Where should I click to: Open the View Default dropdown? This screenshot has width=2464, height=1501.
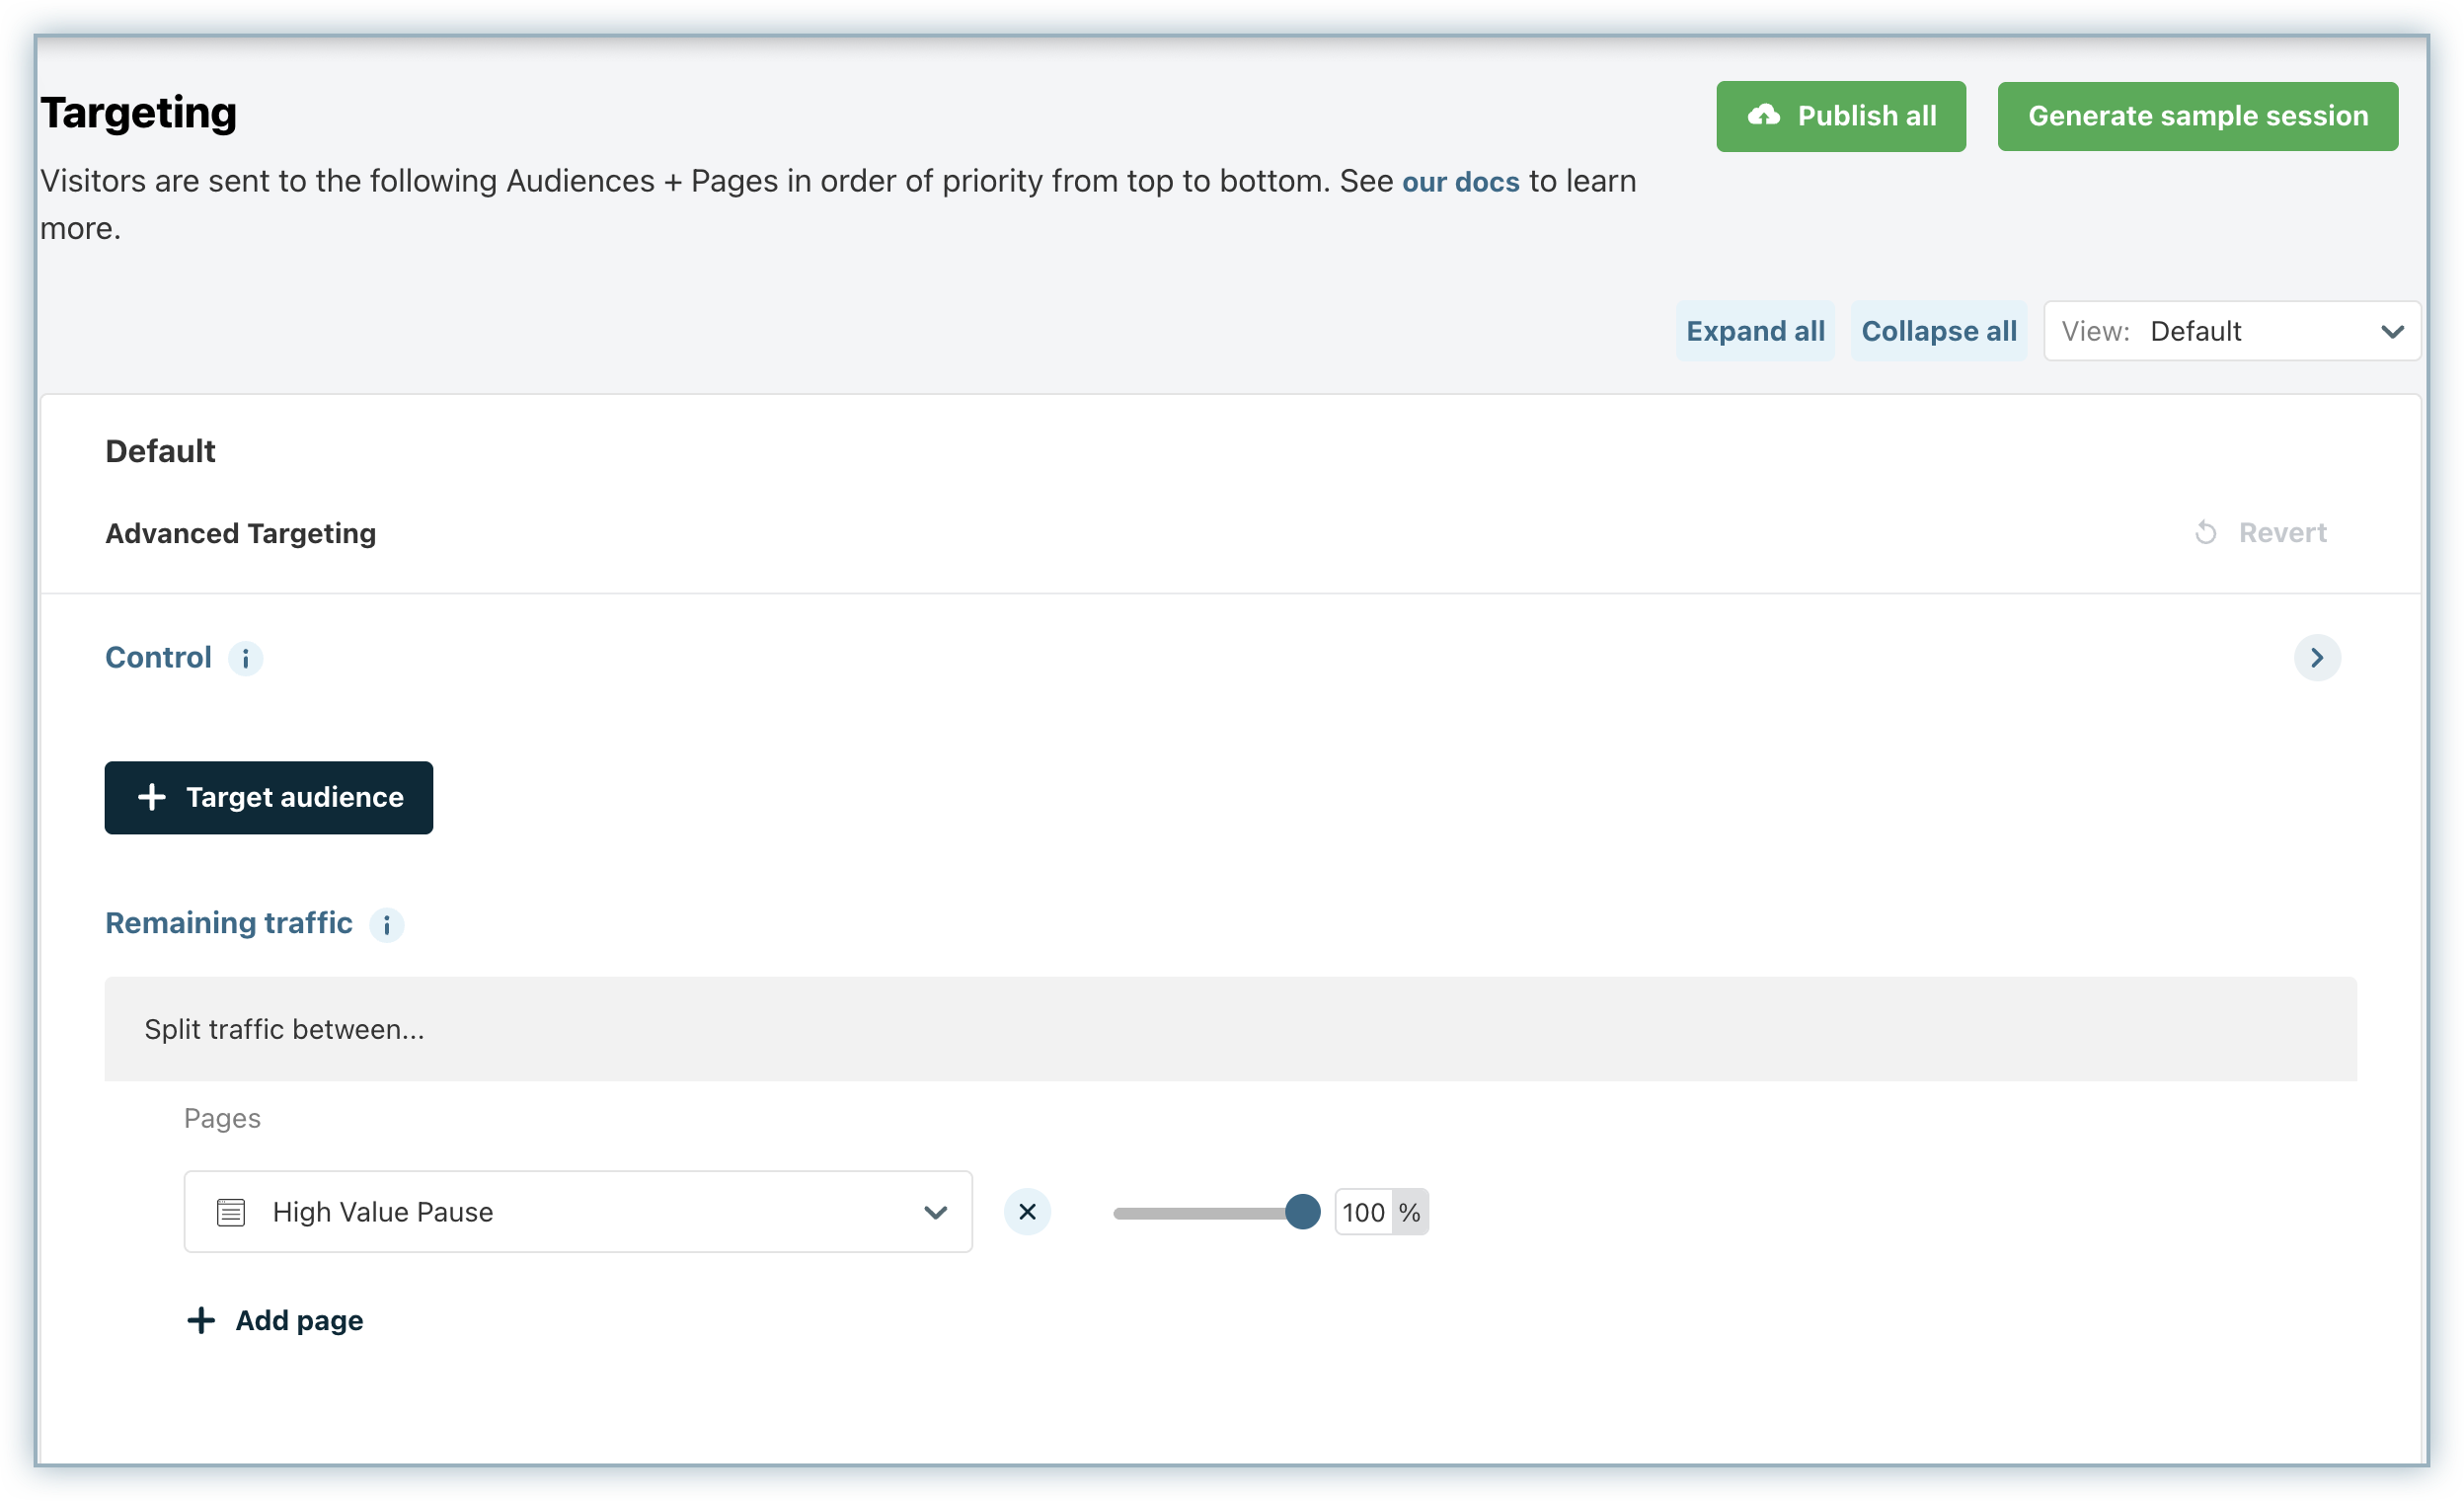click(2231, 331)
